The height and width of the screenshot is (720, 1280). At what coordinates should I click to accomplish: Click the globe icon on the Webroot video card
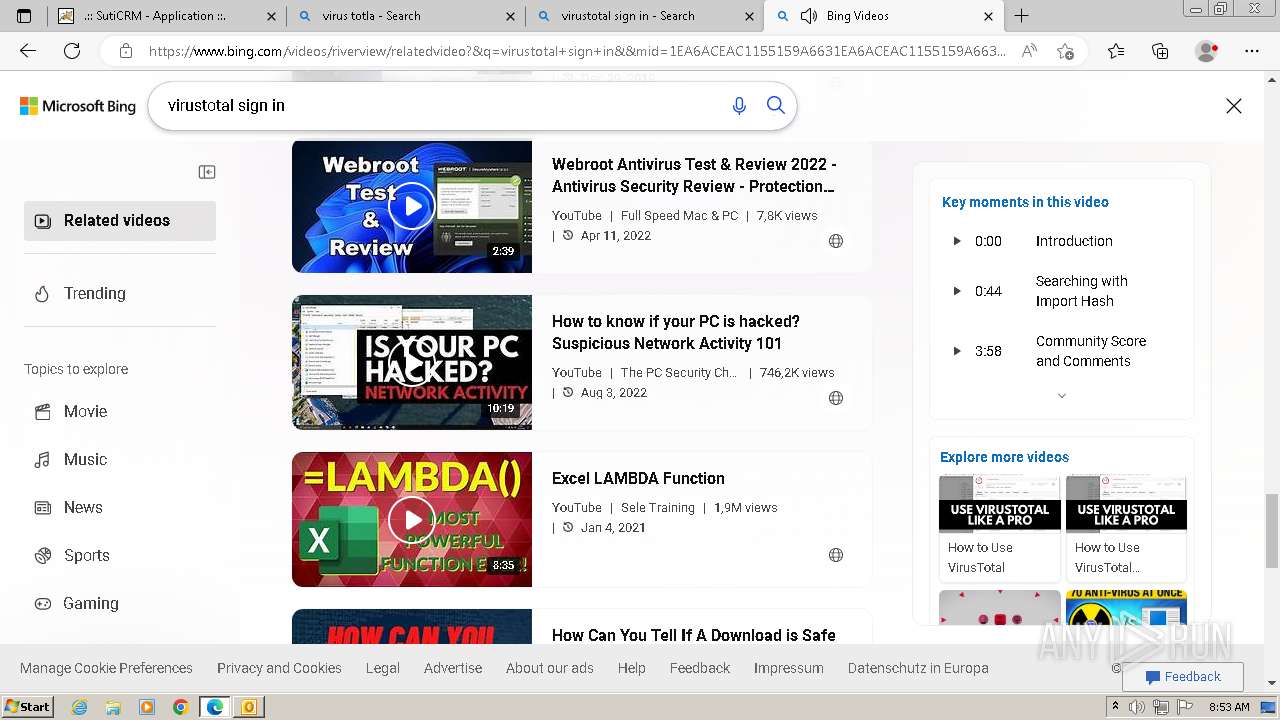click(836, 241)
